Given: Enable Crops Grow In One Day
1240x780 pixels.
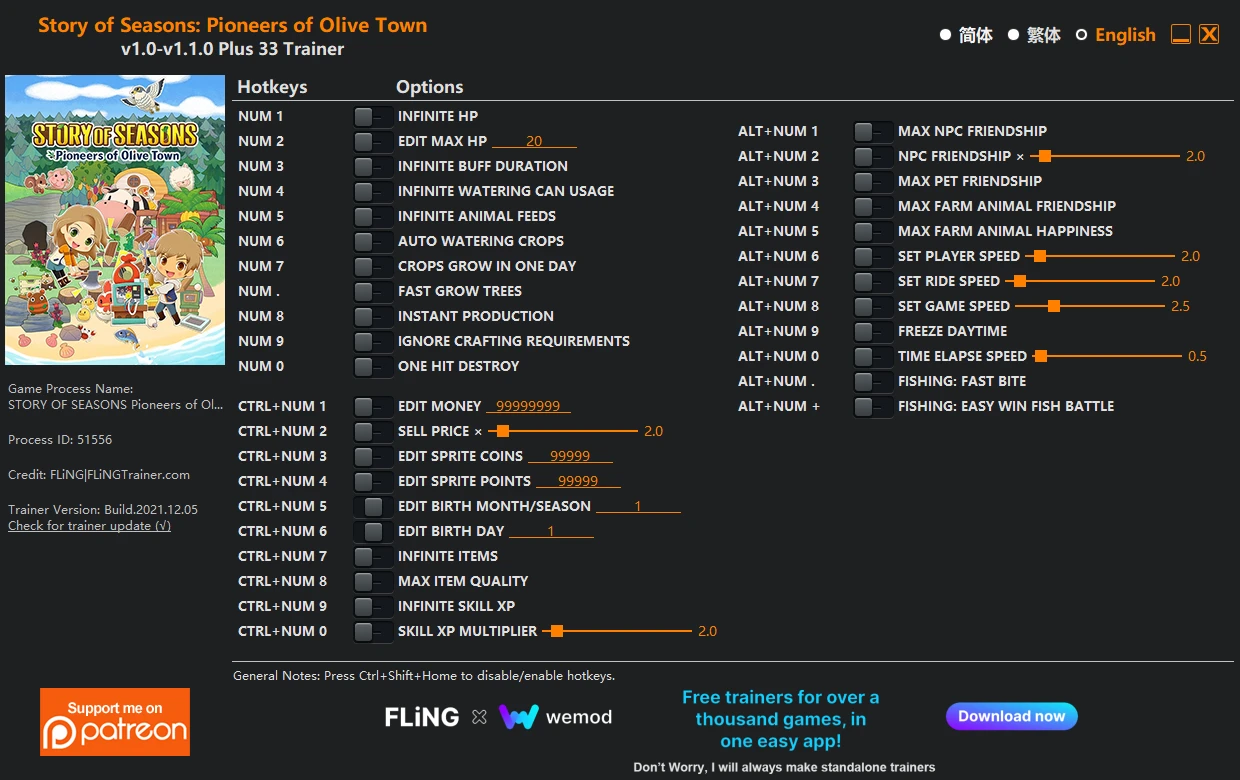Looking at the screenshot, I should (373, 266).
